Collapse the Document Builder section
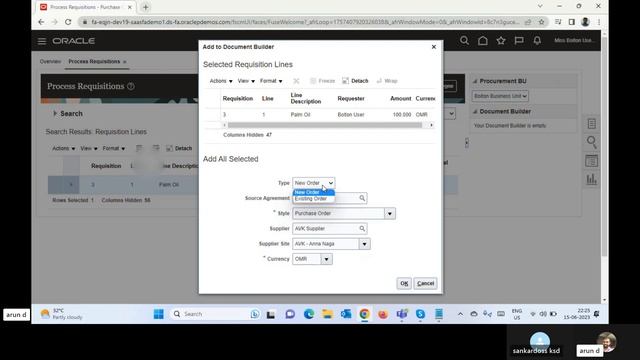 (x=475, y=111)
